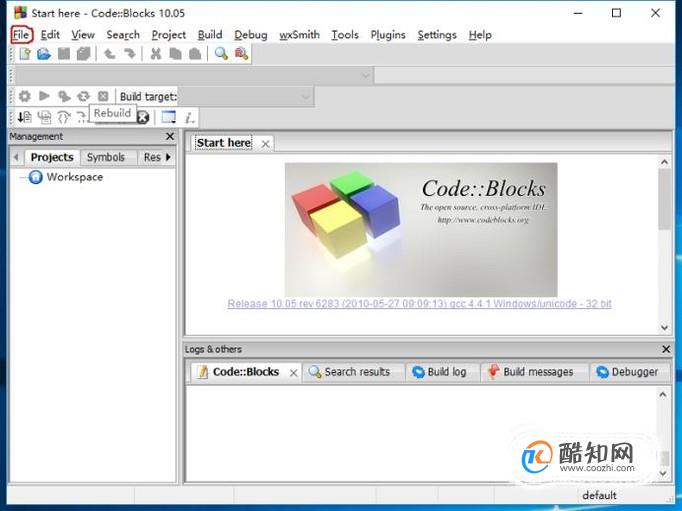Click the Undo arrow icon
The image size is (682, 511).
[x=109, y=54]
